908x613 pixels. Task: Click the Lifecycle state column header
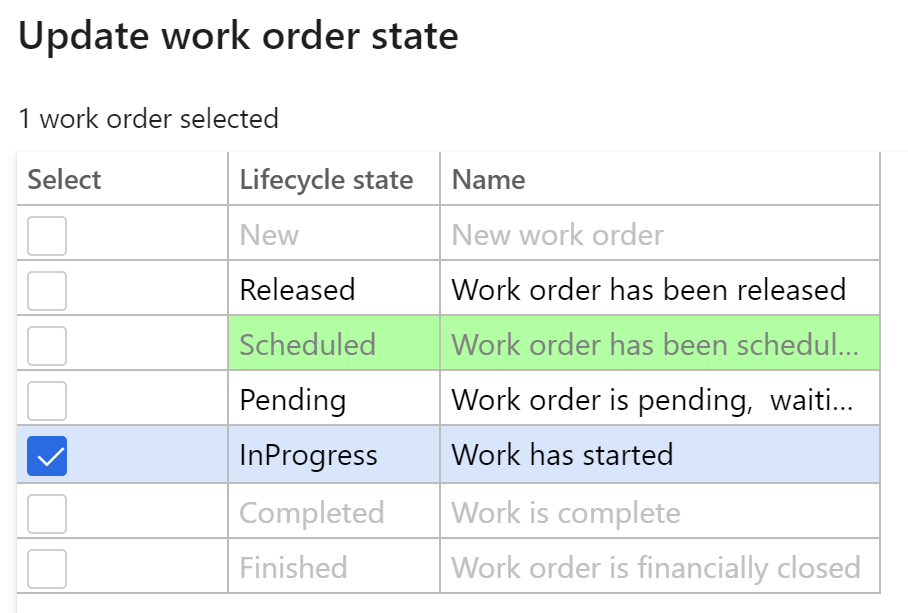334,179
